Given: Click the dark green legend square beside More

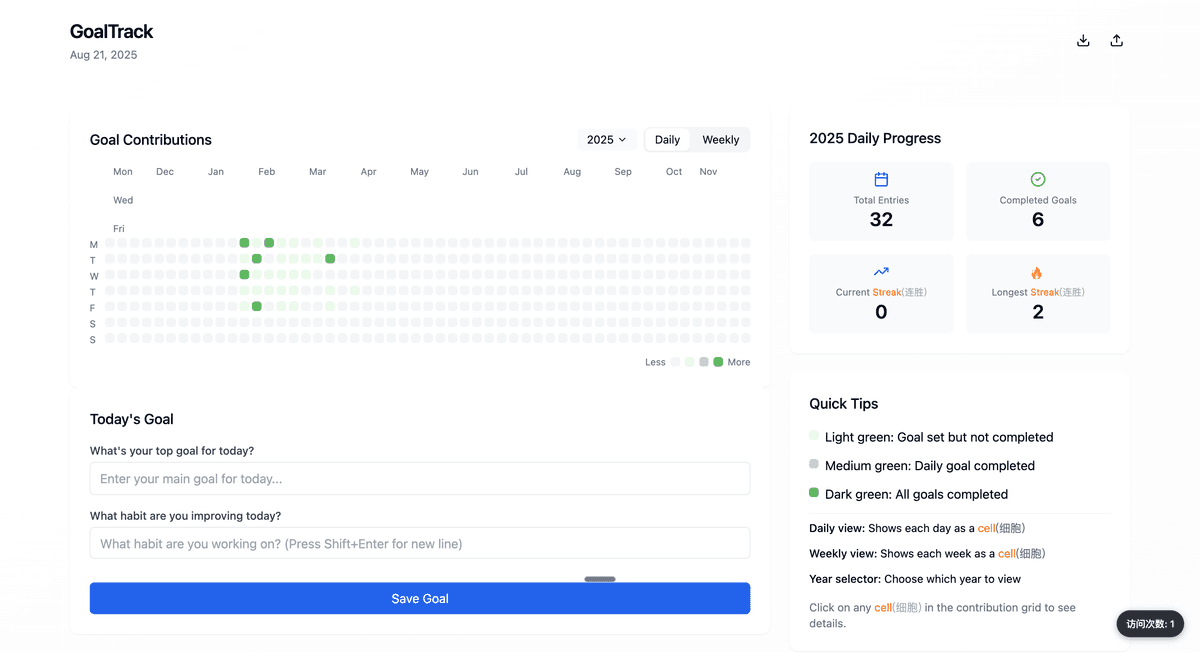Looking at the screenshot, I should [718, 362].
